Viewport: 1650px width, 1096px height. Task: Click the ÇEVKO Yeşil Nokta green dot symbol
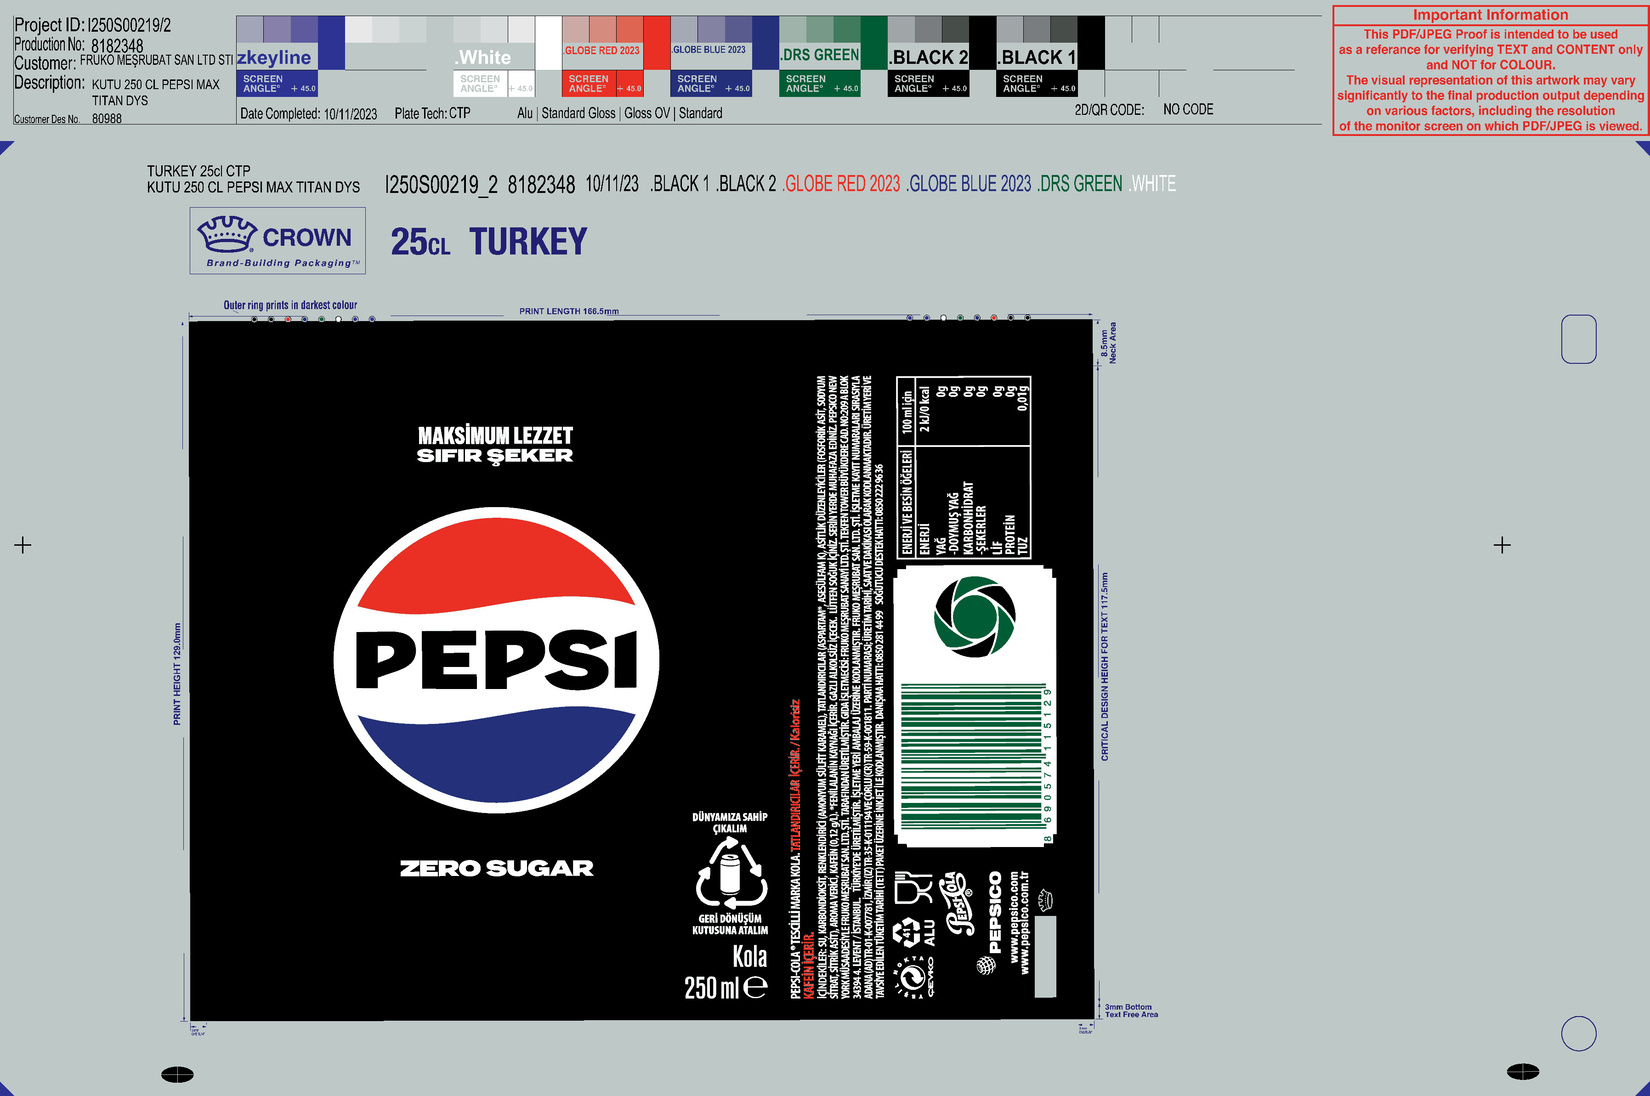click(915, 977)
